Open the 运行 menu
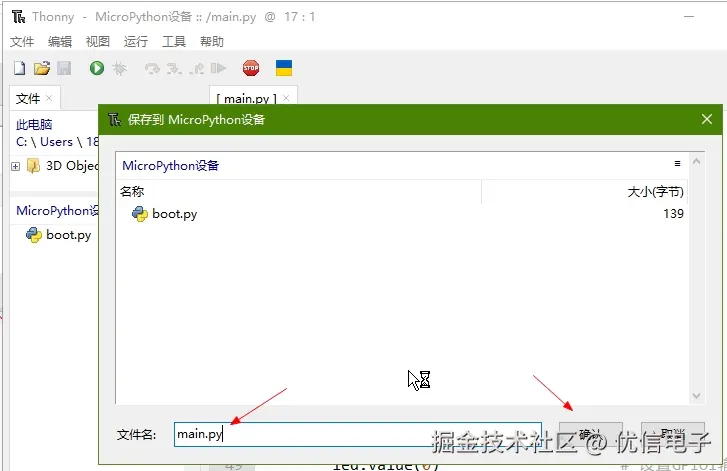Viewport: 727px width, 471px height. click(x=136, y=42)
